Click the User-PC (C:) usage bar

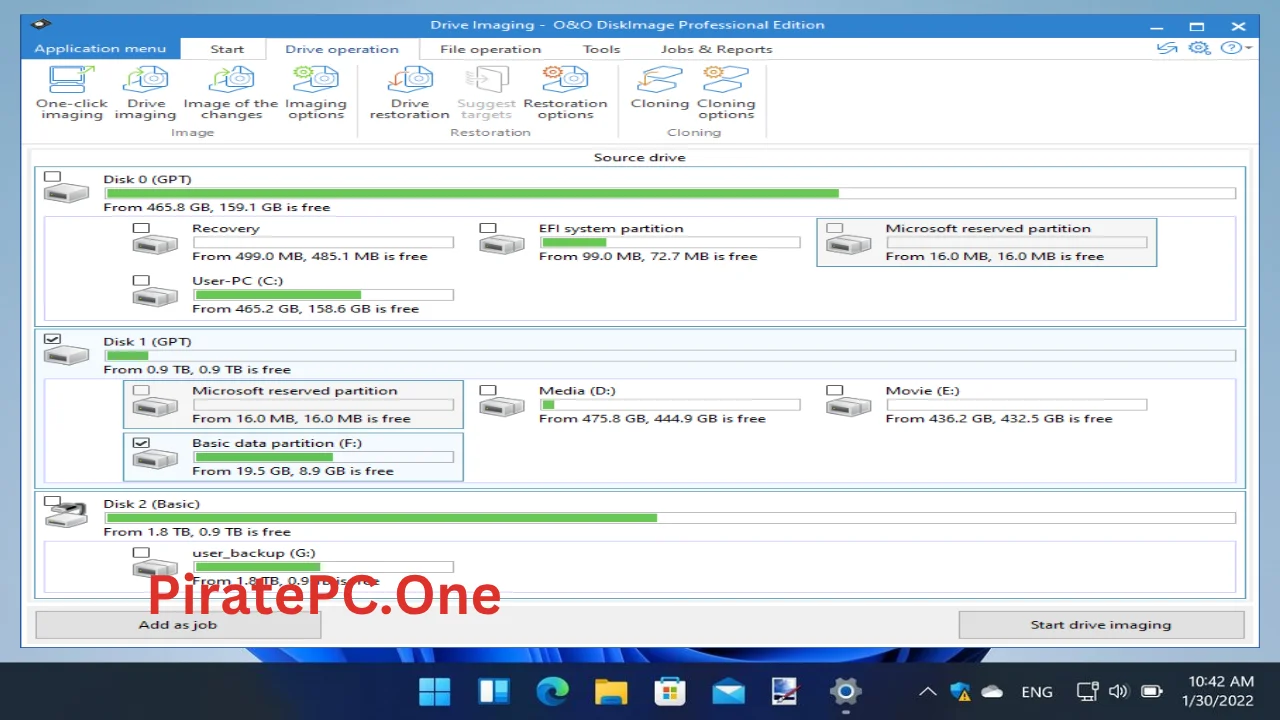click(x=323, y=295)
